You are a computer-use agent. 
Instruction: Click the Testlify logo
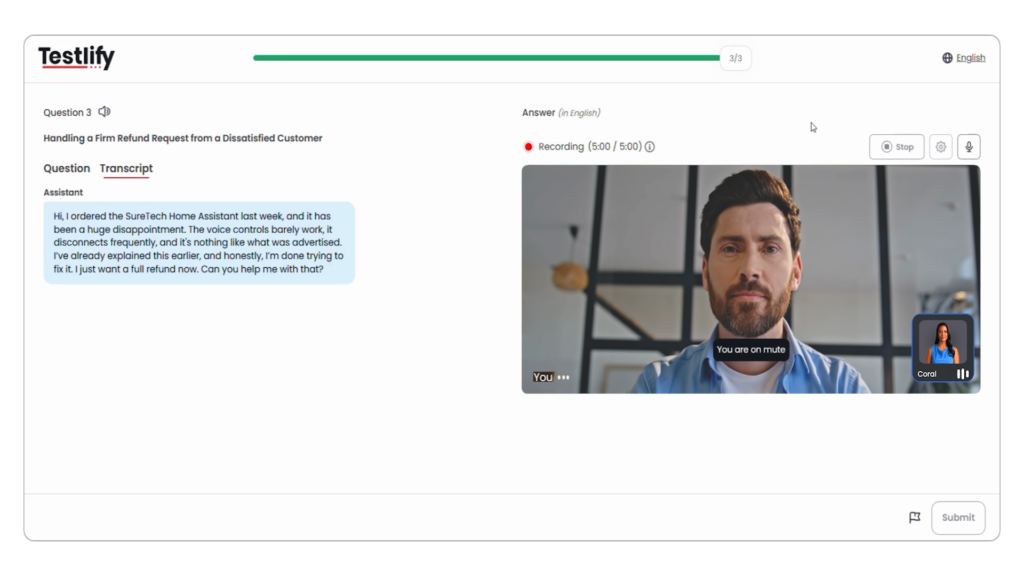point(74,57)
